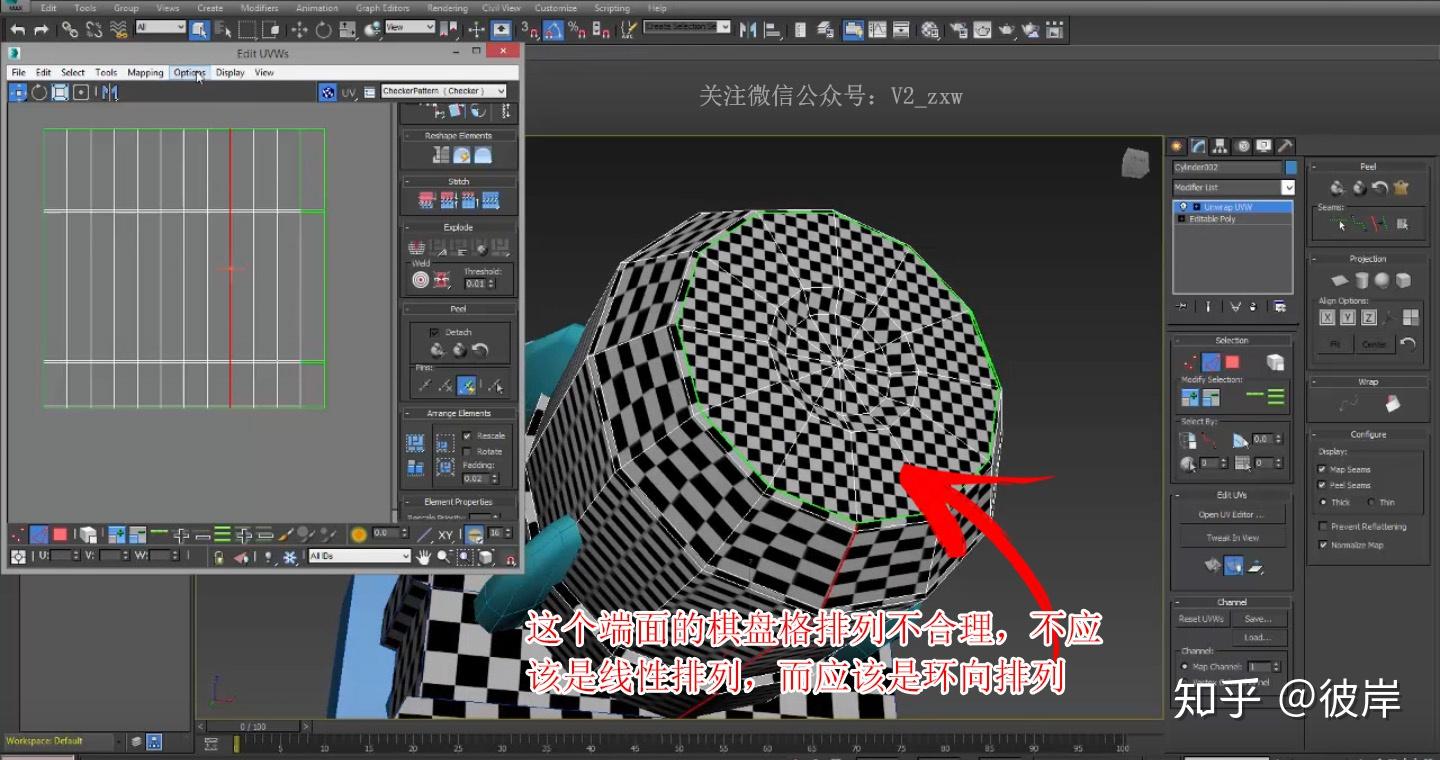Uncheck the Rescale checkbox
The height and width of the screenshot is (760, 1440).
pos(467,436)
